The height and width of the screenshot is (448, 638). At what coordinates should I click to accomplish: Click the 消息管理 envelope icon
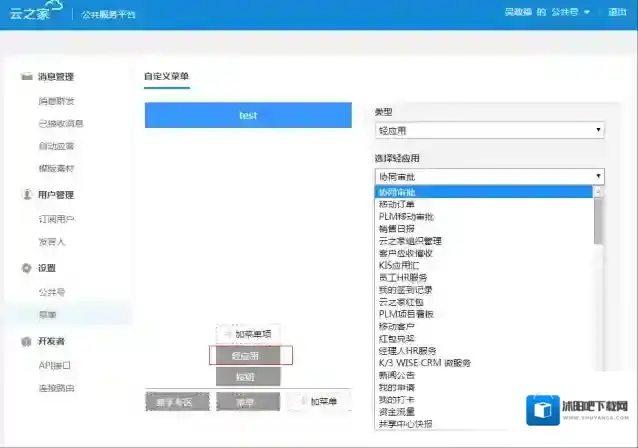point(27,77)
